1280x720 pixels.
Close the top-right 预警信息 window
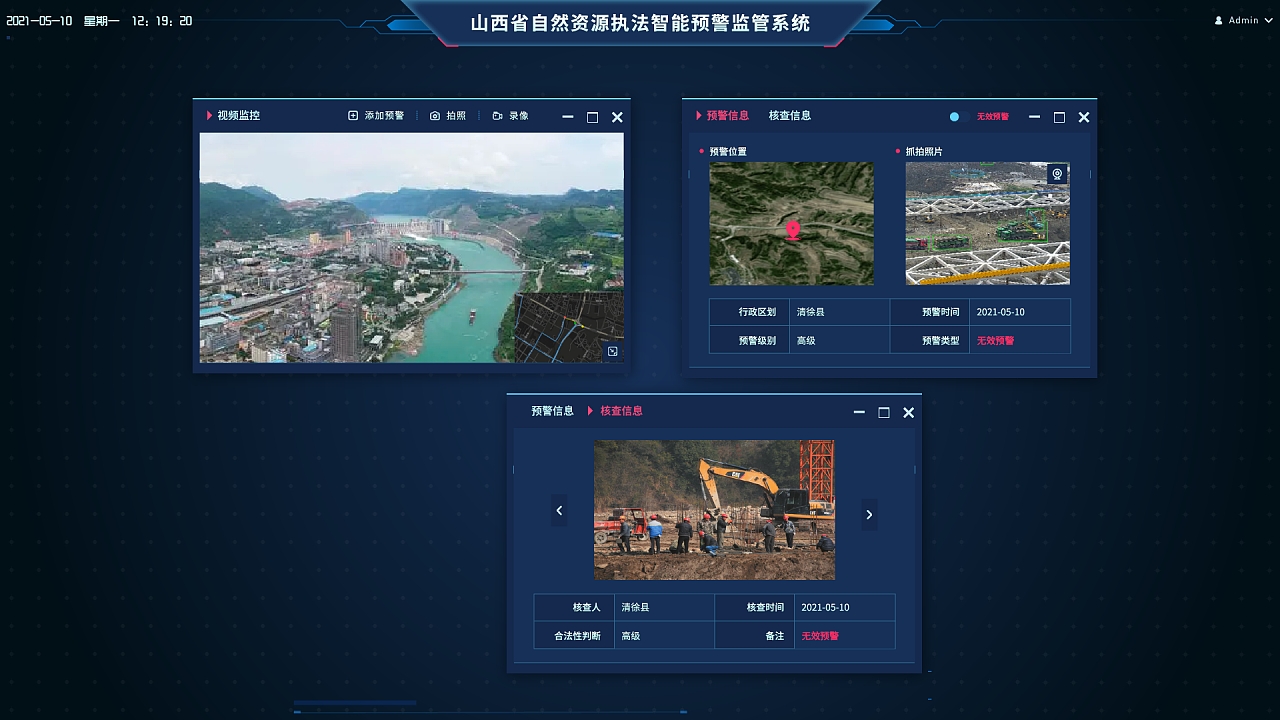click(x=1084, y=117)
